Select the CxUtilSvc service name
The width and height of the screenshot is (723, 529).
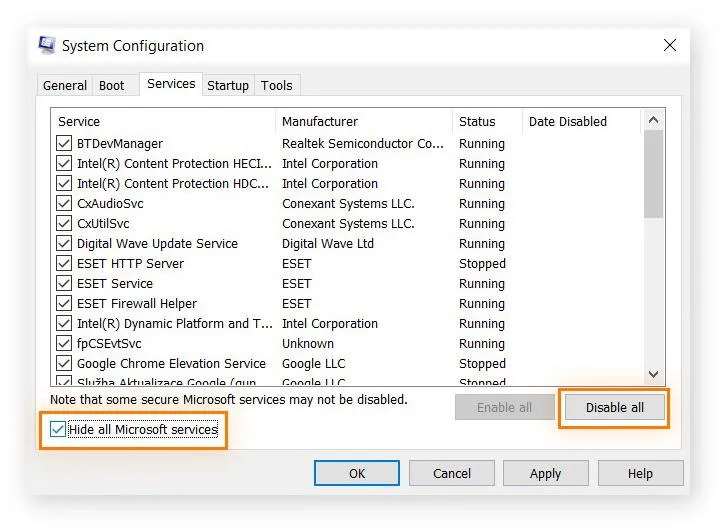tap(103, 223)
